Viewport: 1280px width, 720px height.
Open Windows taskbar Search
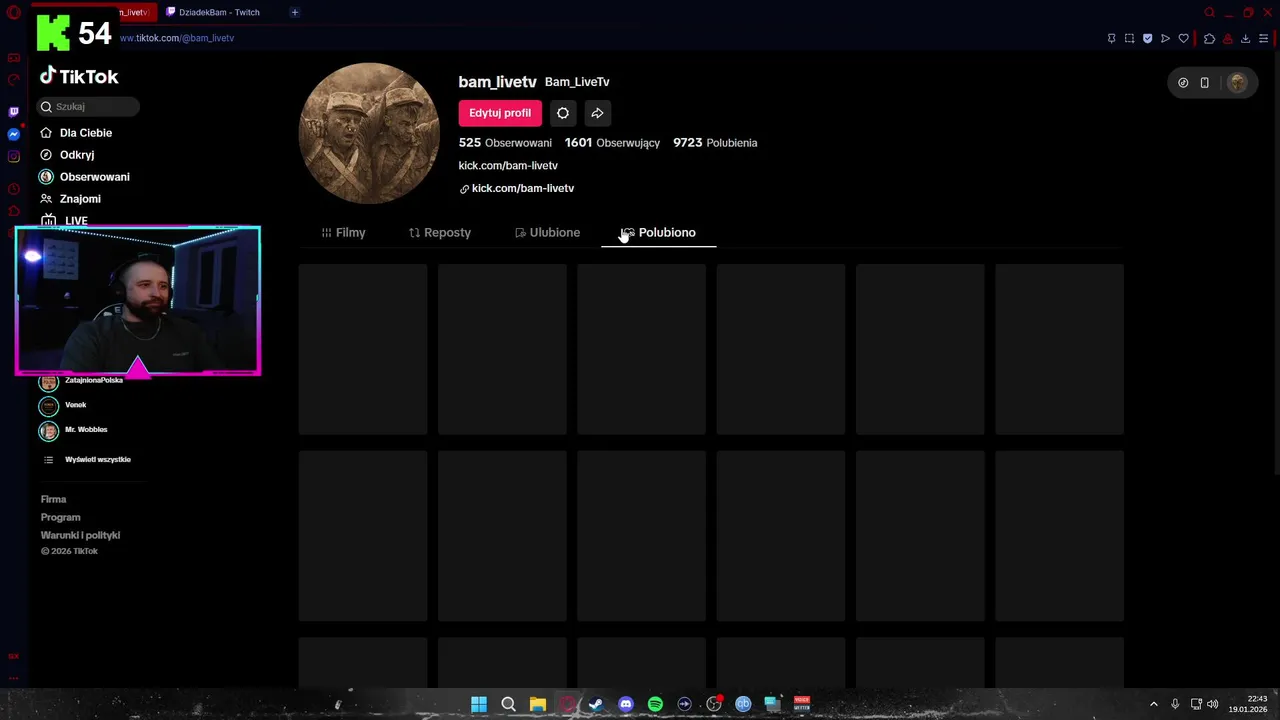[508, 704]
